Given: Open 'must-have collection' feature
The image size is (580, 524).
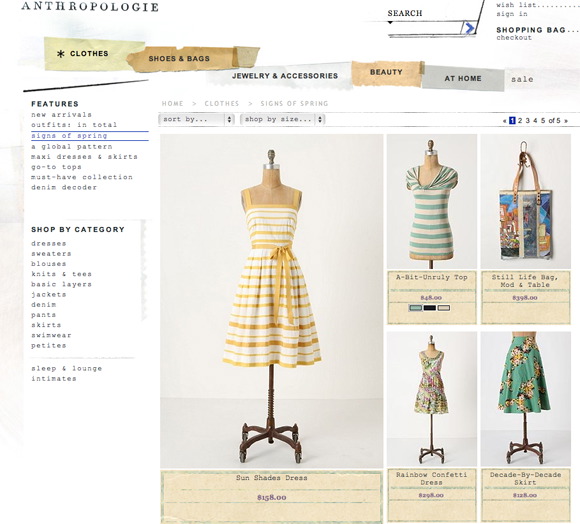Looking at the screenshot, I should click(x=82, y=177).
